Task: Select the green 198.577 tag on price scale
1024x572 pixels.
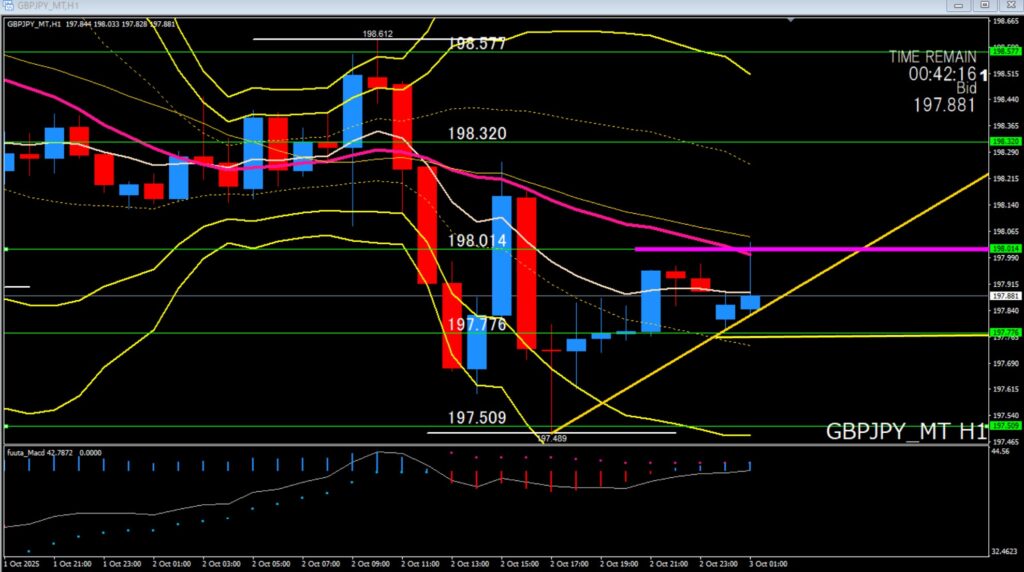Action: 1003,51
